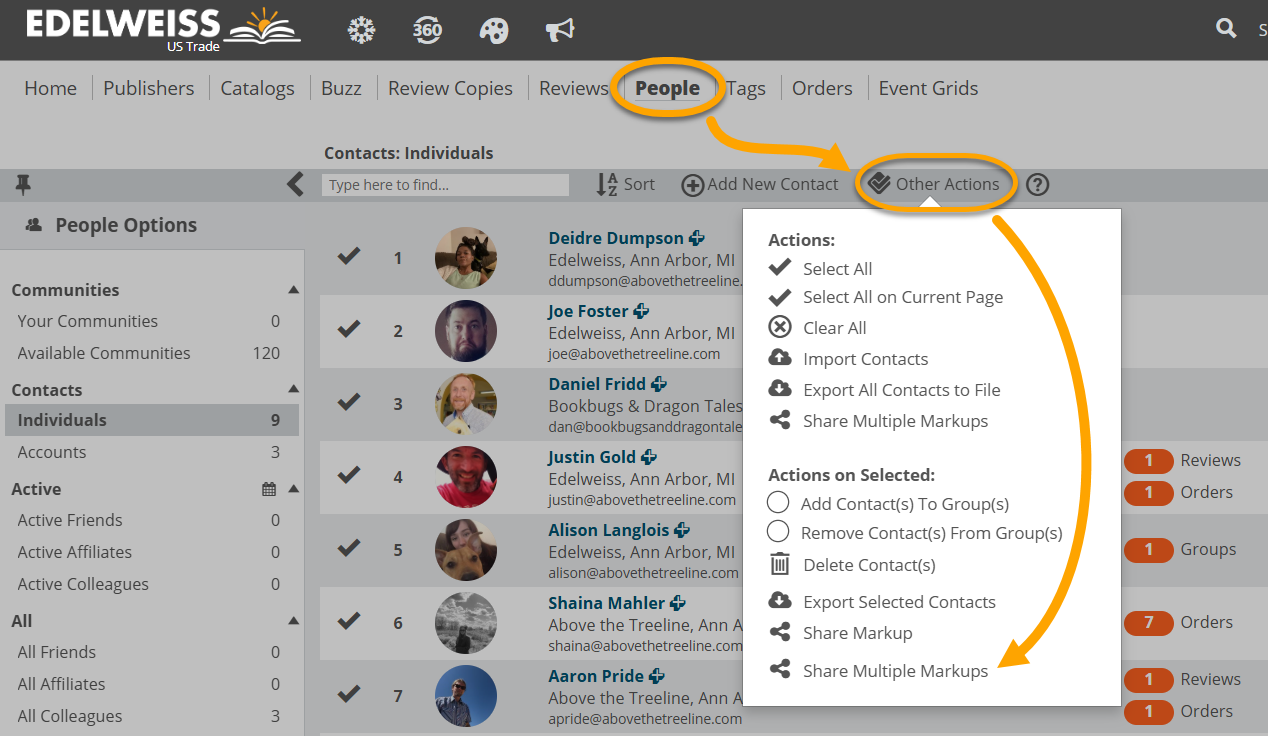The image size is (1268, 736).
Task: Click Joe Foster's profile photo
Action: pos(466,330)
